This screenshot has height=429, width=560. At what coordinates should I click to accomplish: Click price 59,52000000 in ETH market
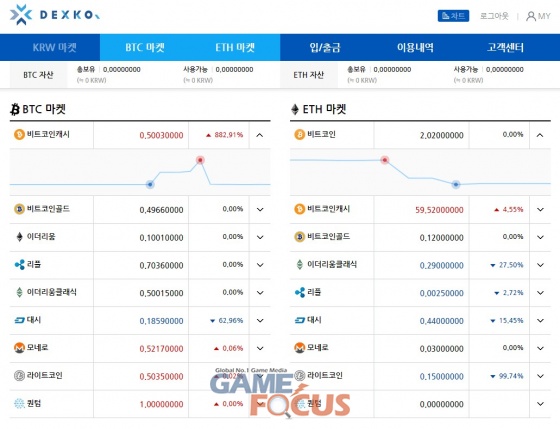tap(439, 210)
